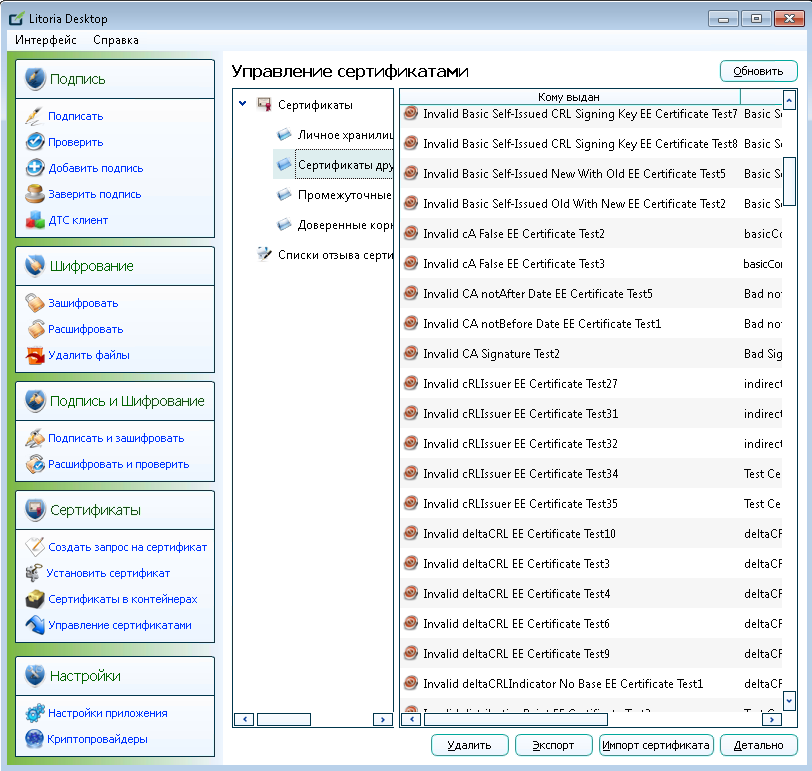This screenshot has width=812, height=771.
Task: Click the Добавить подпись plus icon
Action: point(35,168)
